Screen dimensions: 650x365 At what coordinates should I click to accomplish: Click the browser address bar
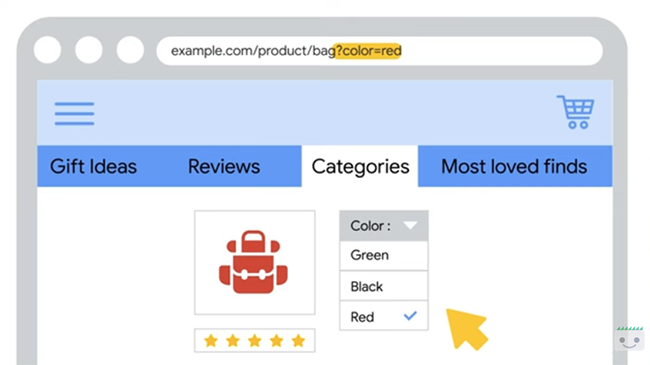tap(379, 51)
